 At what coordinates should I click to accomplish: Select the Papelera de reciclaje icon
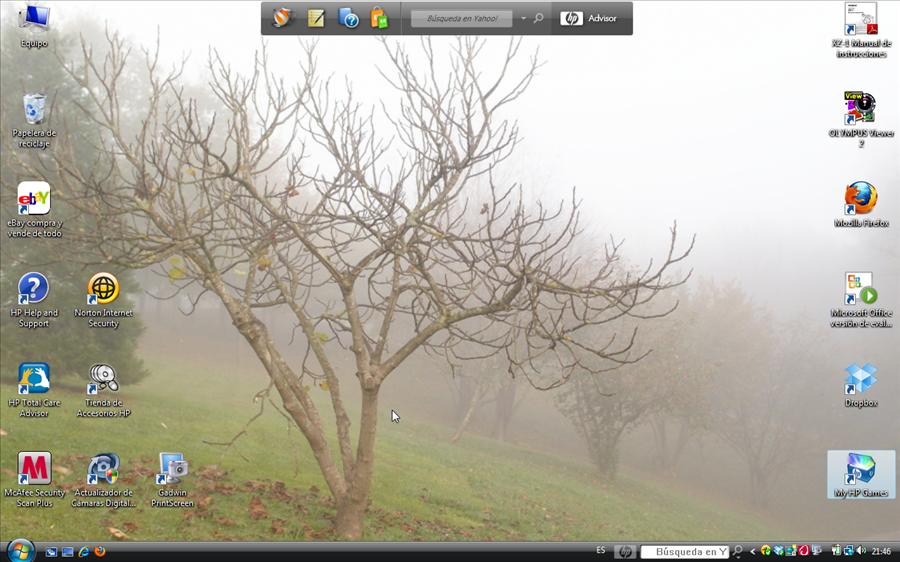34,120
